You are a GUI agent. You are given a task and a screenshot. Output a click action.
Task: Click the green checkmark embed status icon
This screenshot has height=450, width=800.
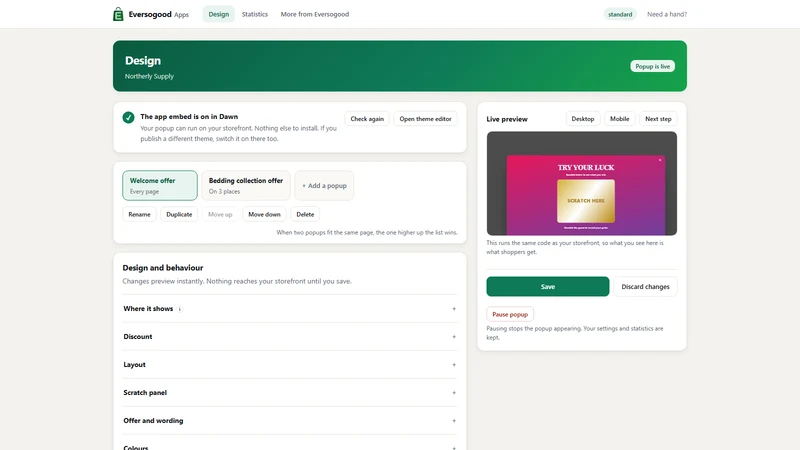coord(129,117)
